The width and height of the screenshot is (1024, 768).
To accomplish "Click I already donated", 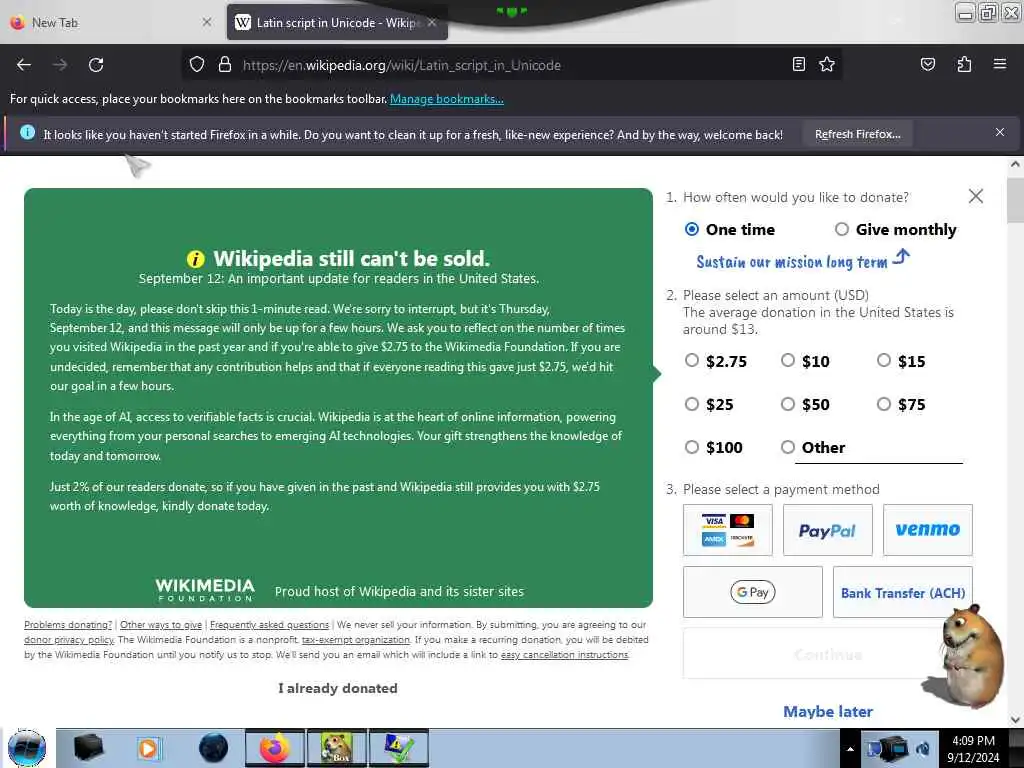I will [x=338, y=688].
